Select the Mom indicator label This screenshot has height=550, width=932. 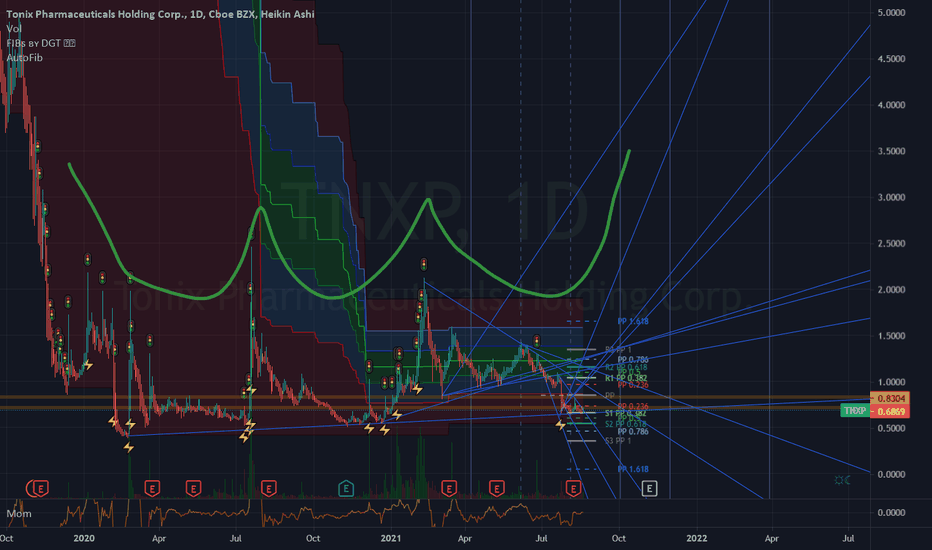pyautogui.click(x=19, y=513)
